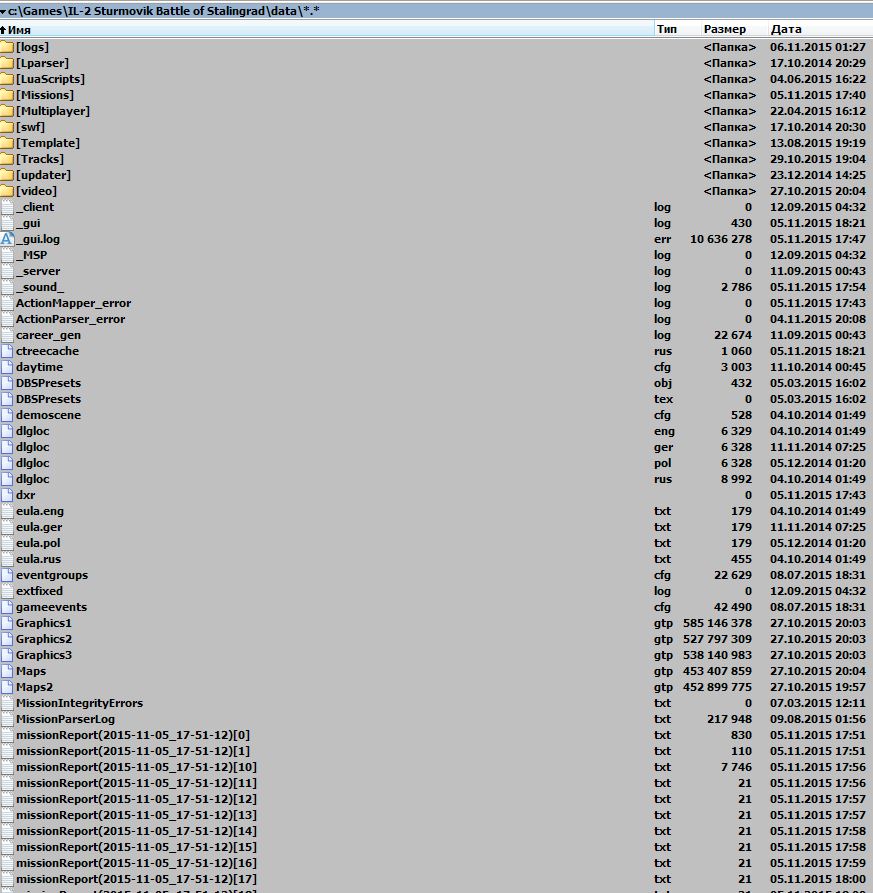Screen dimensions: 873x893
Task: Select the dlgloc file with eng type
Action: click(x=32, y=431)
